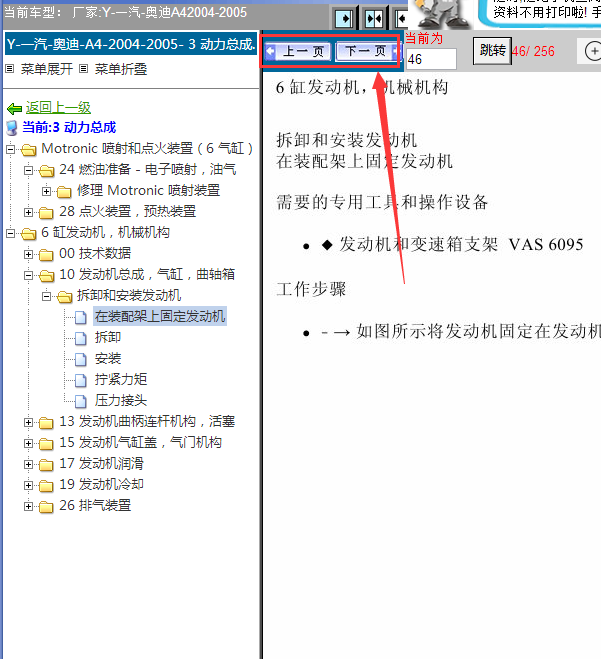Viewport: 601px width, 659px height.
Task: Collapse the 24 燃油准备 node
Action: point(28,170)
